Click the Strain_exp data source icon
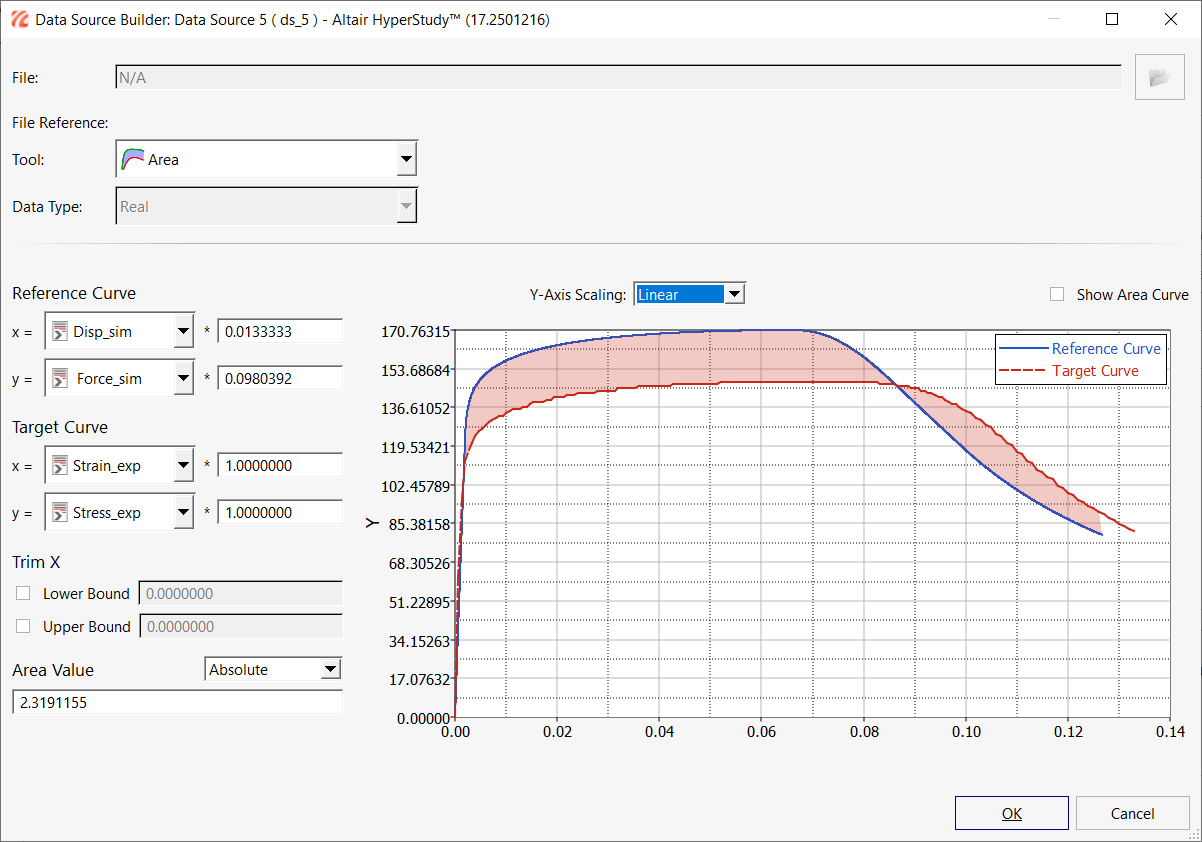The image size is (1202, 842). click(x=60, y=466)
